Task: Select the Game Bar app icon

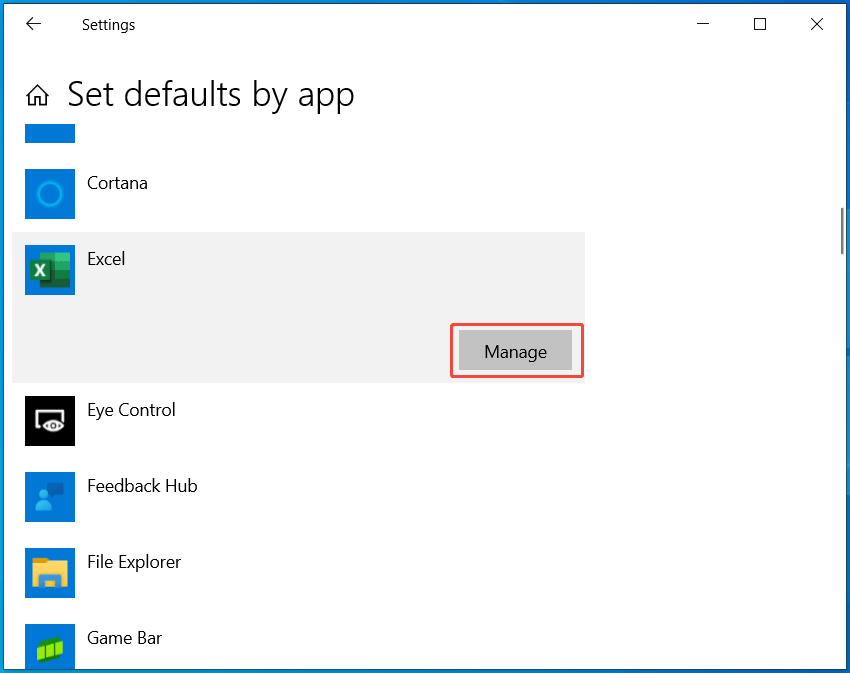Action: point(50,646)
